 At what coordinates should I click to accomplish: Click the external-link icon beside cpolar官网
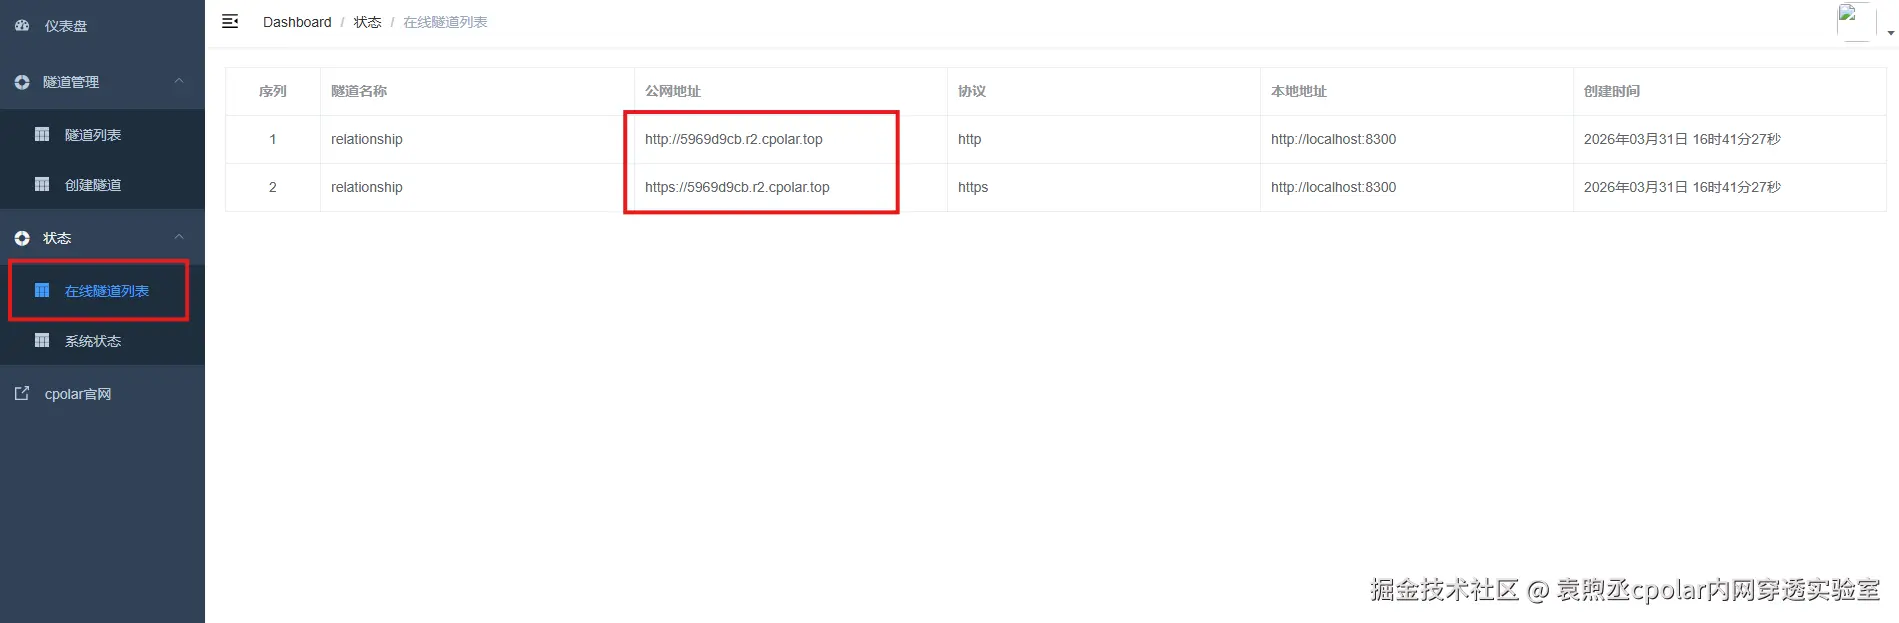[x=22, y=393]
